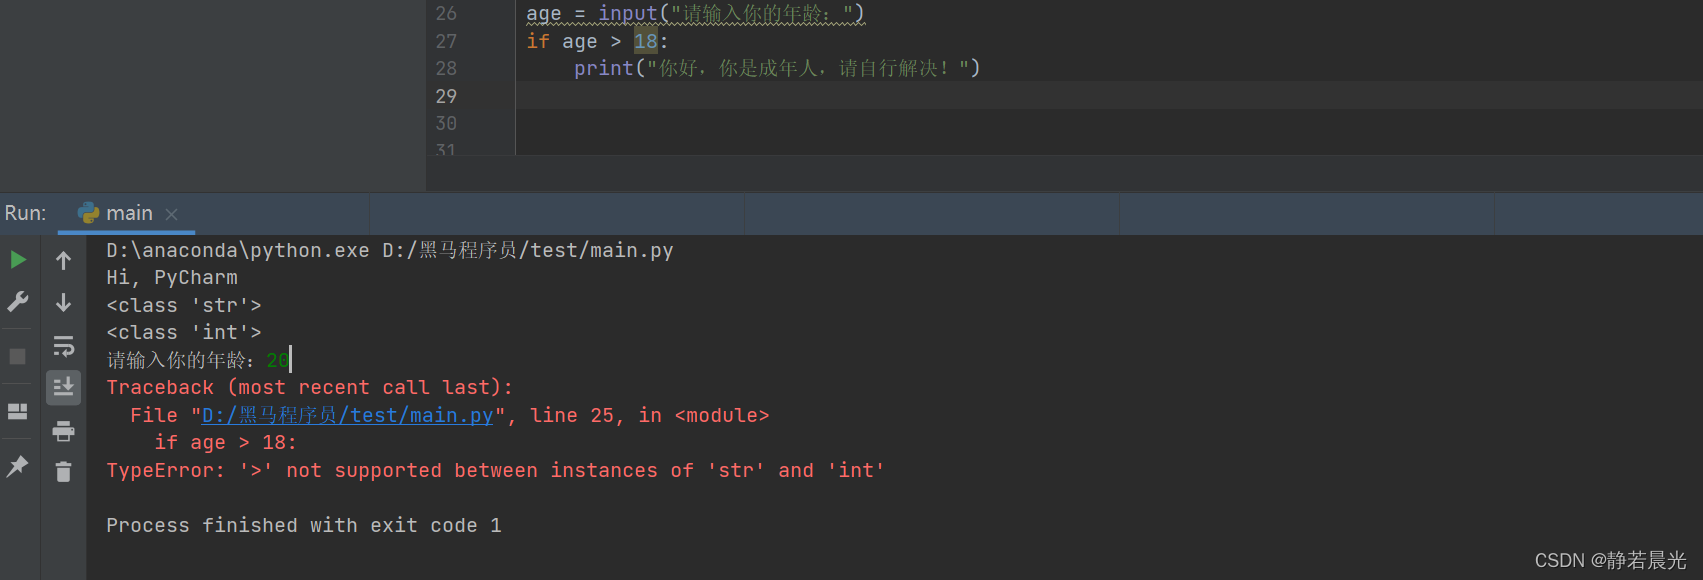Viewport: 1703px width, 580px height.
Task: Pin the Run tab with the pin icon
Action: (x=18, y=466)
